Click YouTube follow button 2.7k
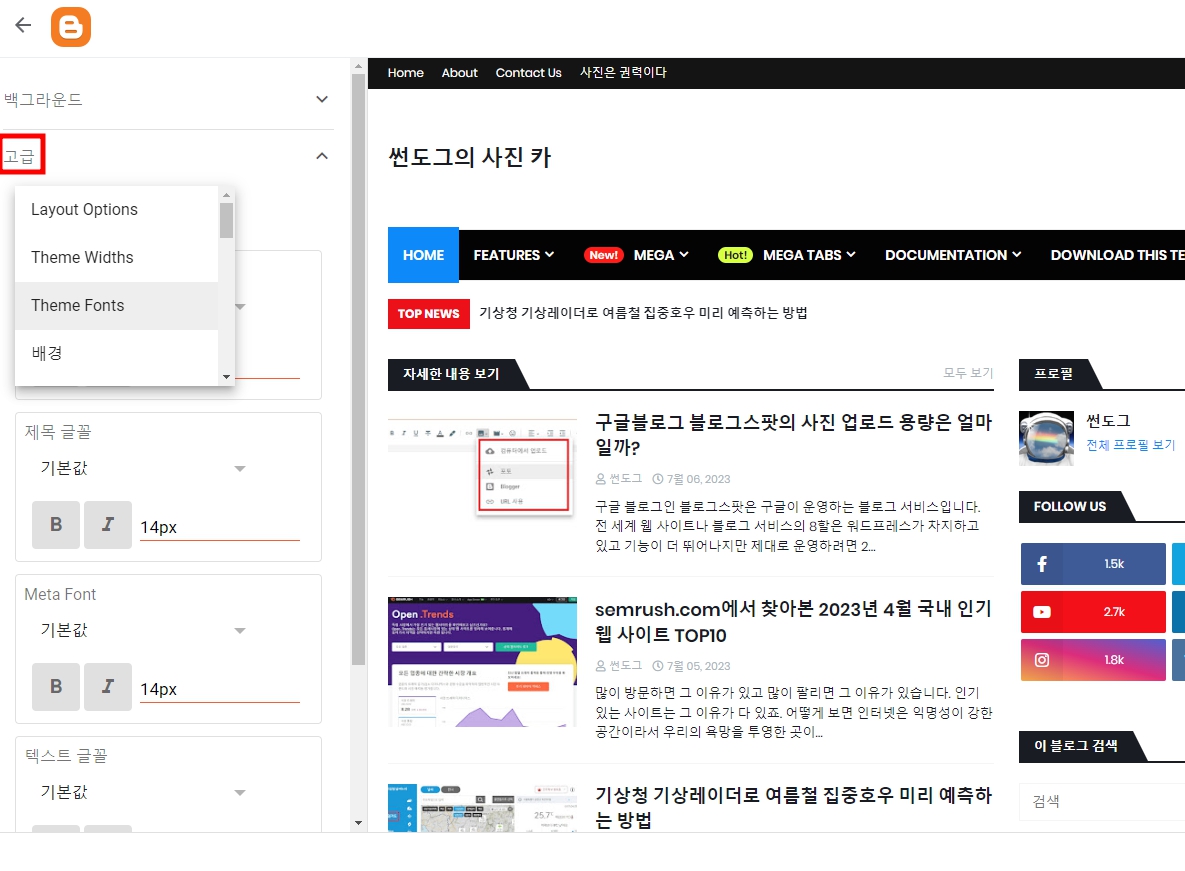The image size is (1185, 871). [1093, 612]
